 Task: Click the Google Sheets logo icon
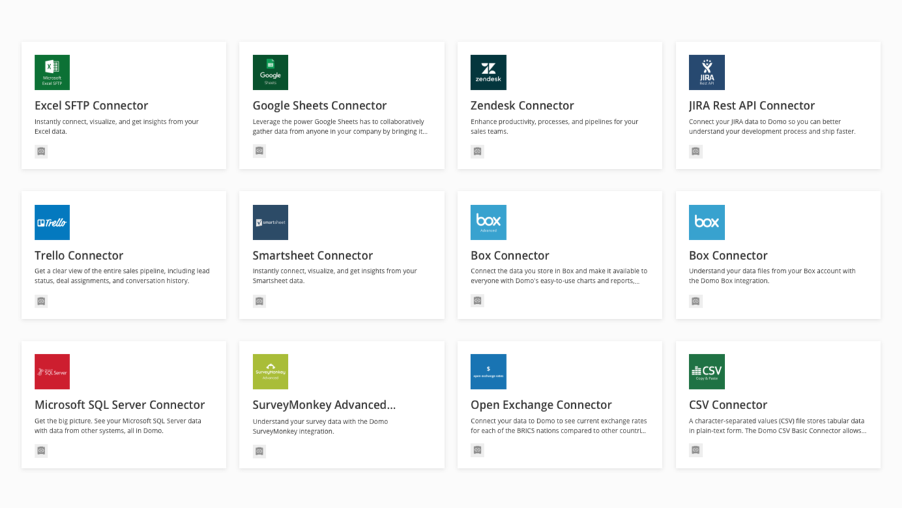coord(270,72)
